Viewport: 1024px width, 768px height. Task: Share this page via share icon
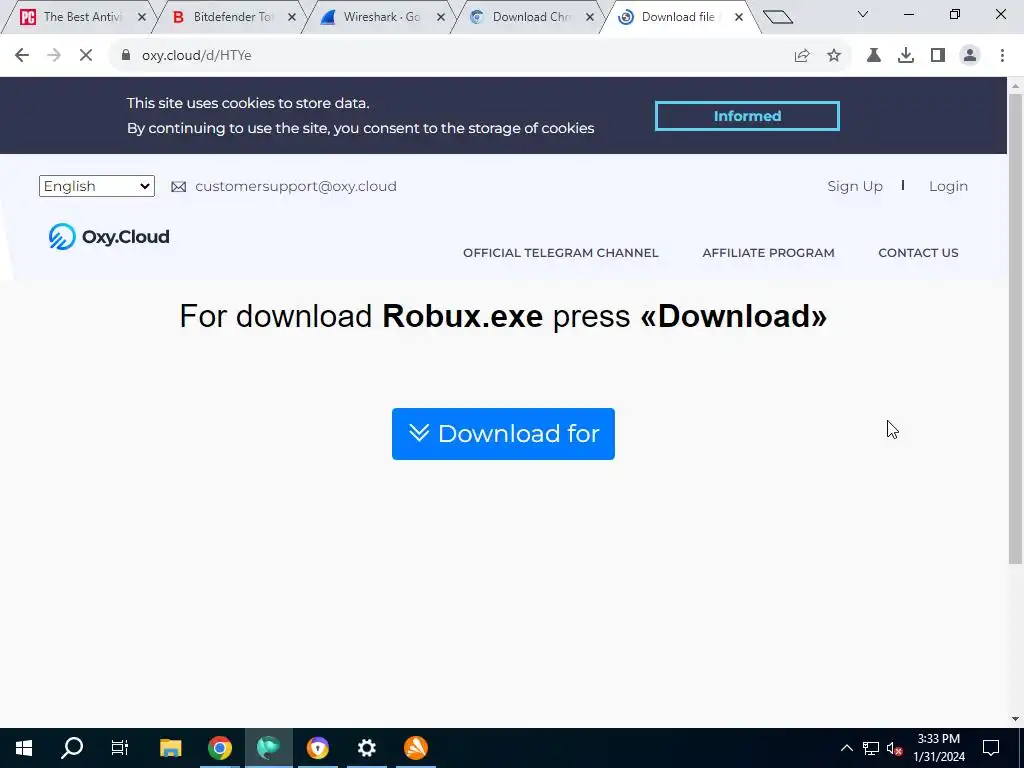802,56
